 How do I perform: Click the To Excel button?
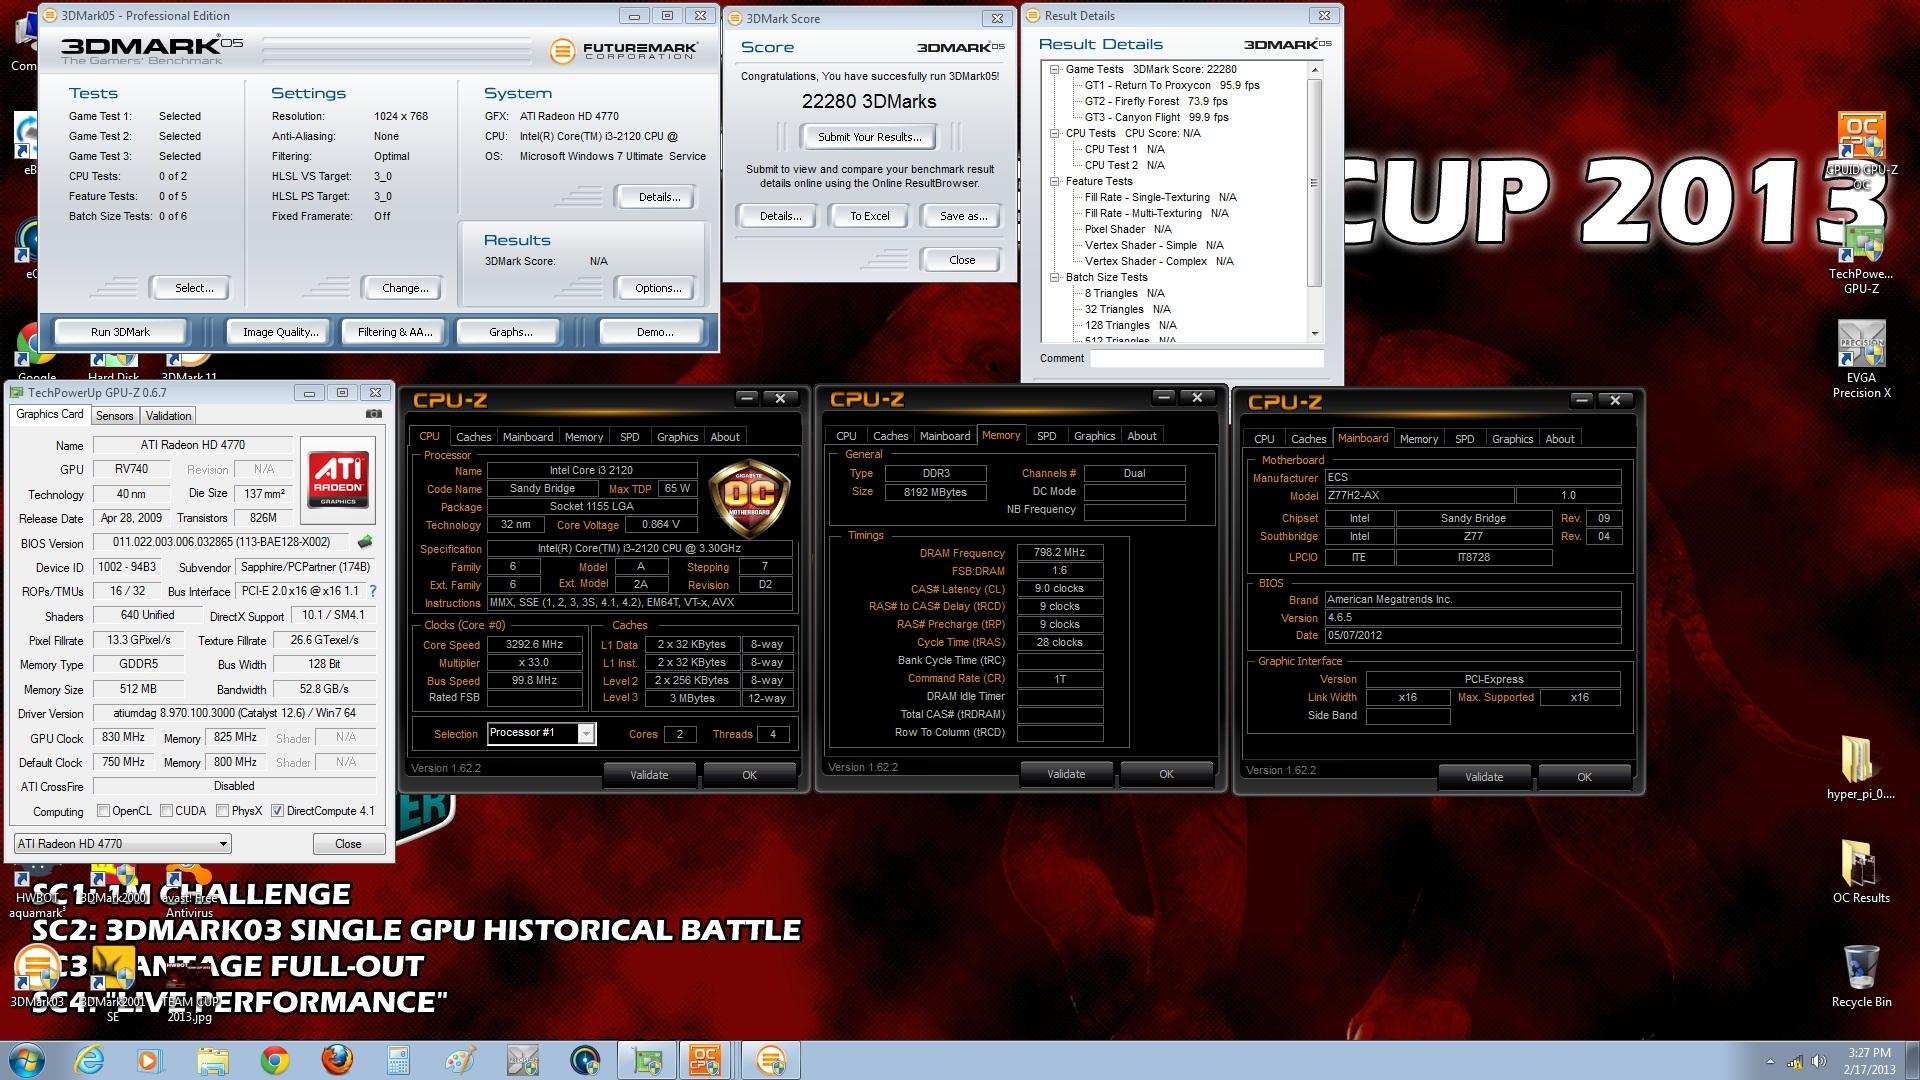point(869,216)
